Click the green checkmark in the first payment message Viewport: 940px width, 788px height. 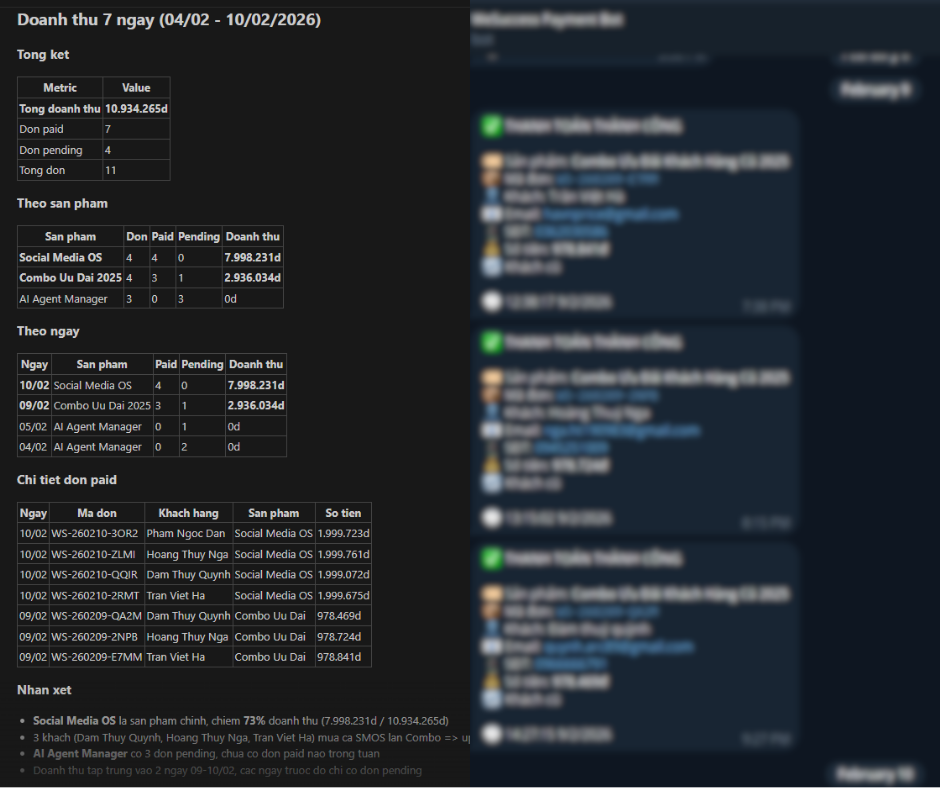pos(491,126)
